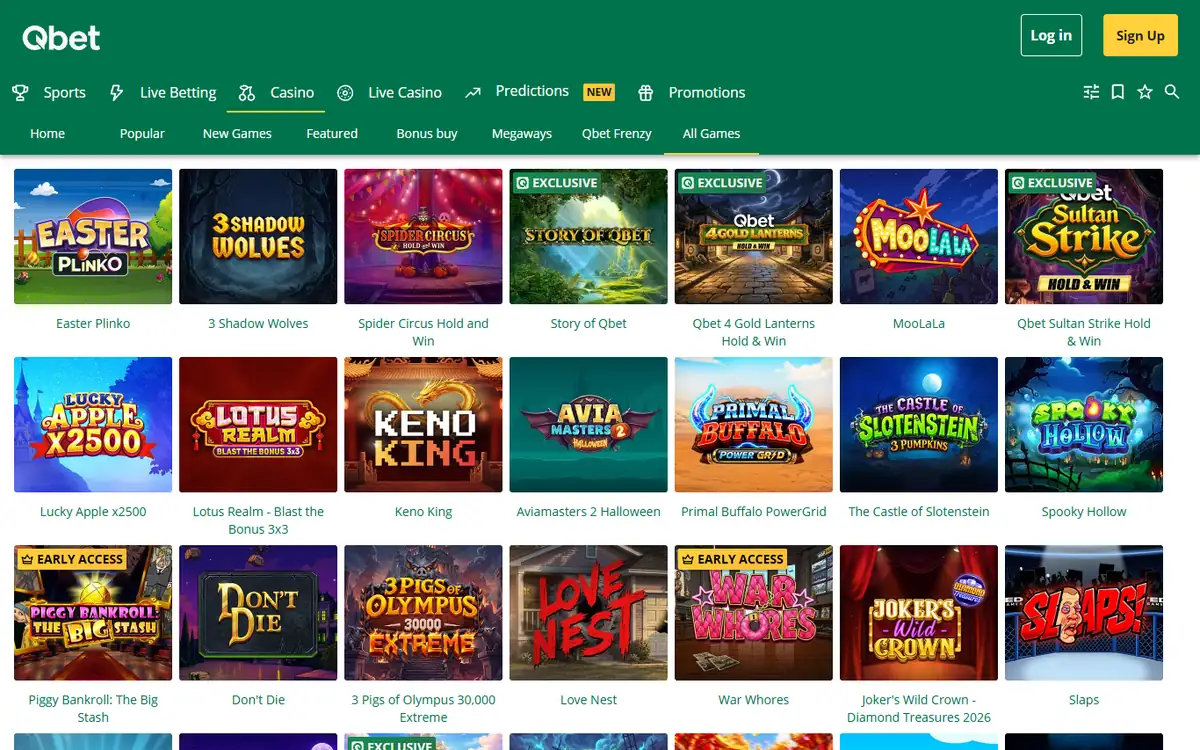The width and height of the screenshot is (1200, 750).
Task: Open the Spooky Hollow title link
Action: (x=1084, y=511)
